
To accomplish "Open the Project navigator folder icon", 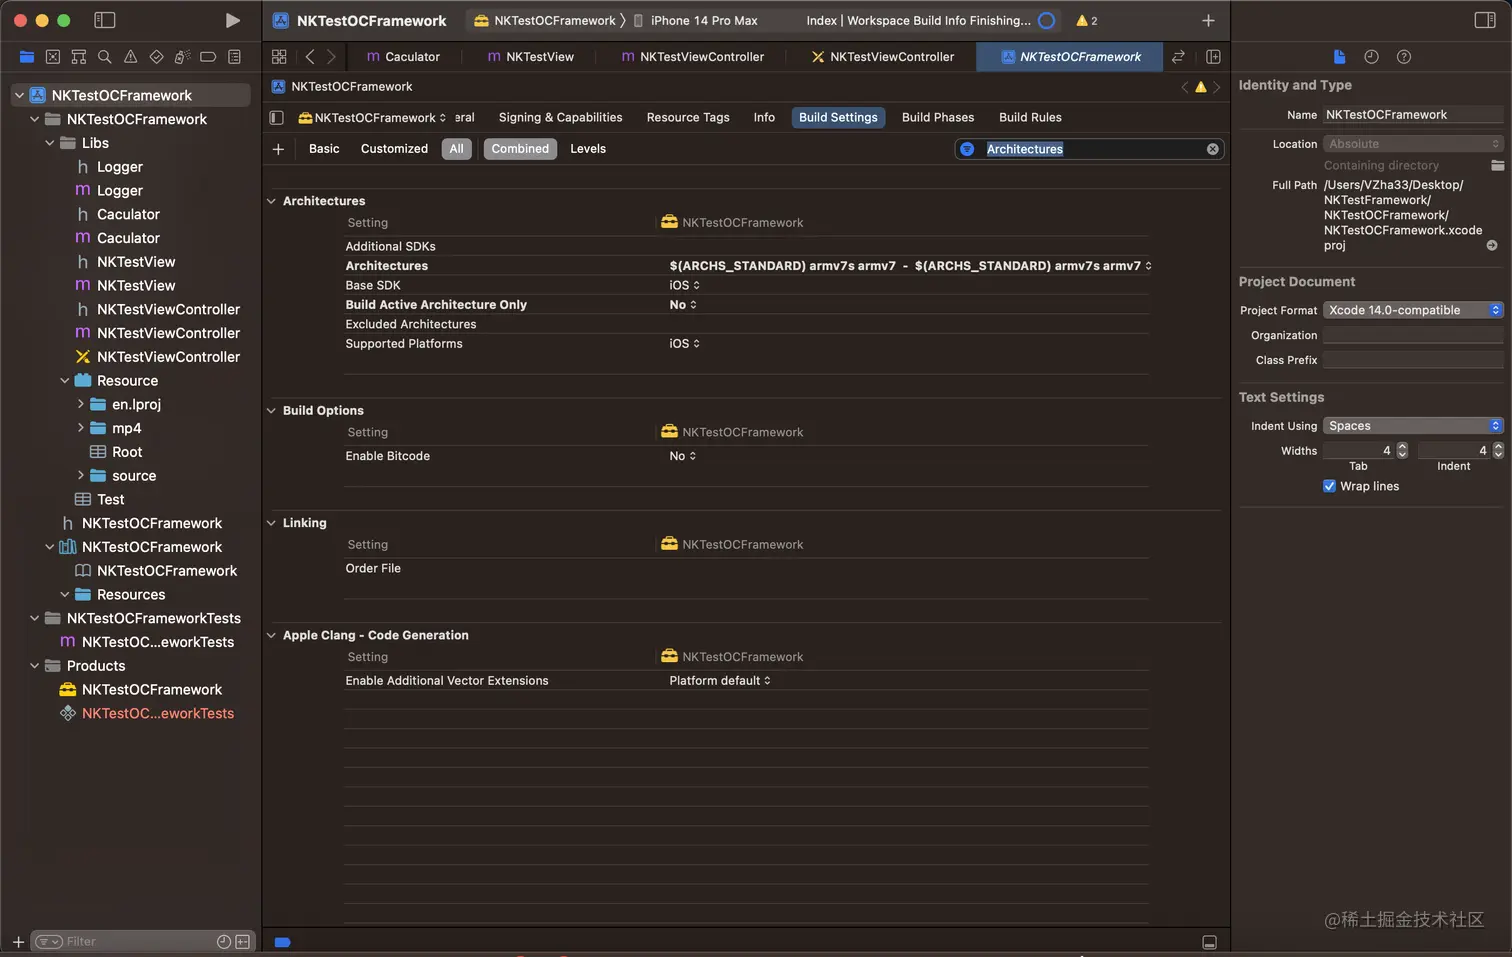I will (x=27, y=57).
